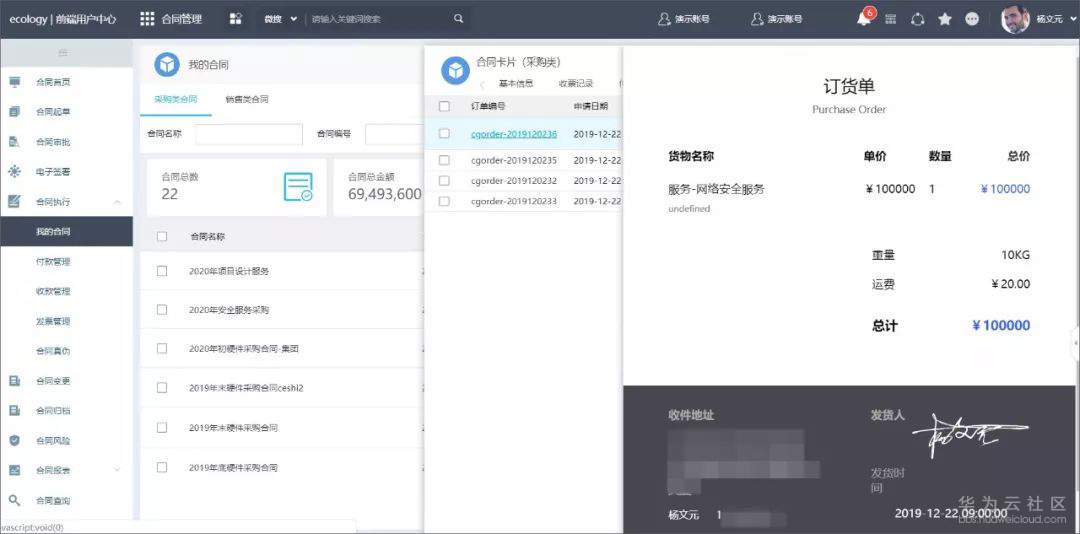Tick select-all checkbox beside 订单编号 header
This screenshot has height=534, width=1080.
click(x=444, y=106)
